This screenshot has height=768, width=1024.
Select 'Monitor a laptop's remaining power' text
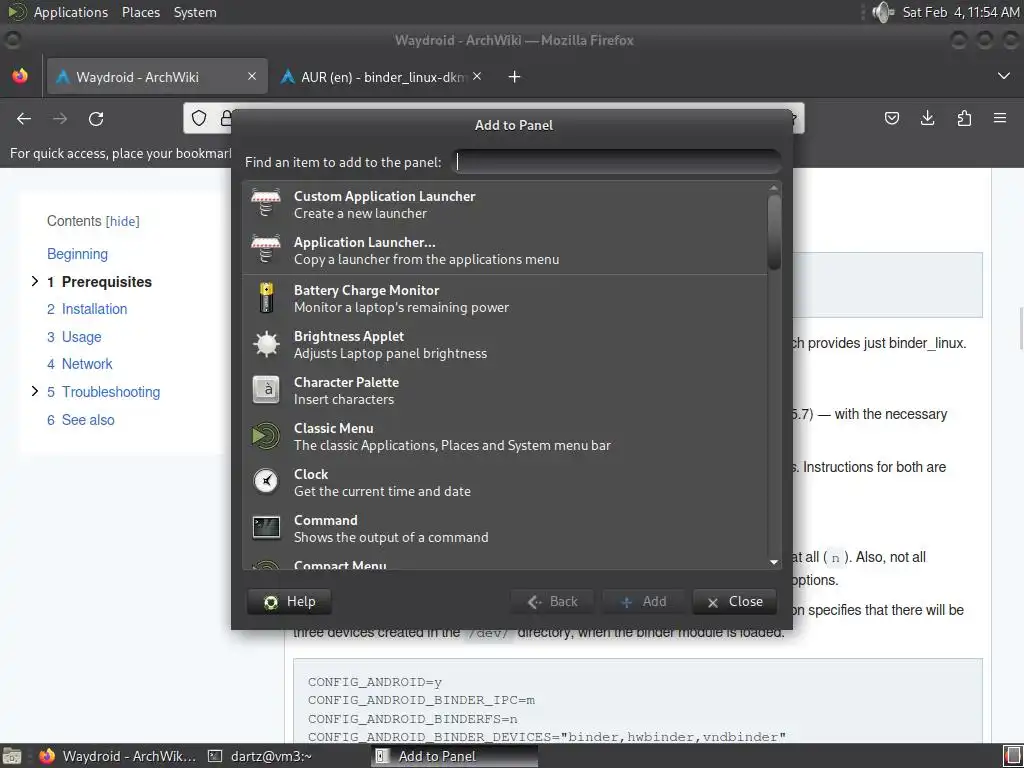pyautogui.click(x=401, y=308)
